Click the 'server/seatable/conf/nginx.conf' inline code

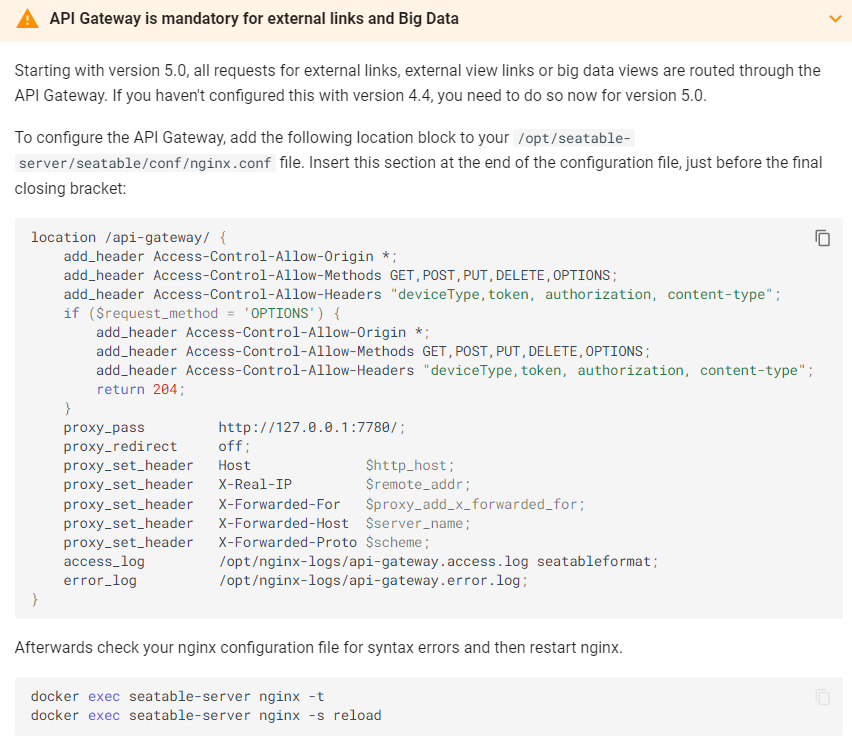pos(145,163)
